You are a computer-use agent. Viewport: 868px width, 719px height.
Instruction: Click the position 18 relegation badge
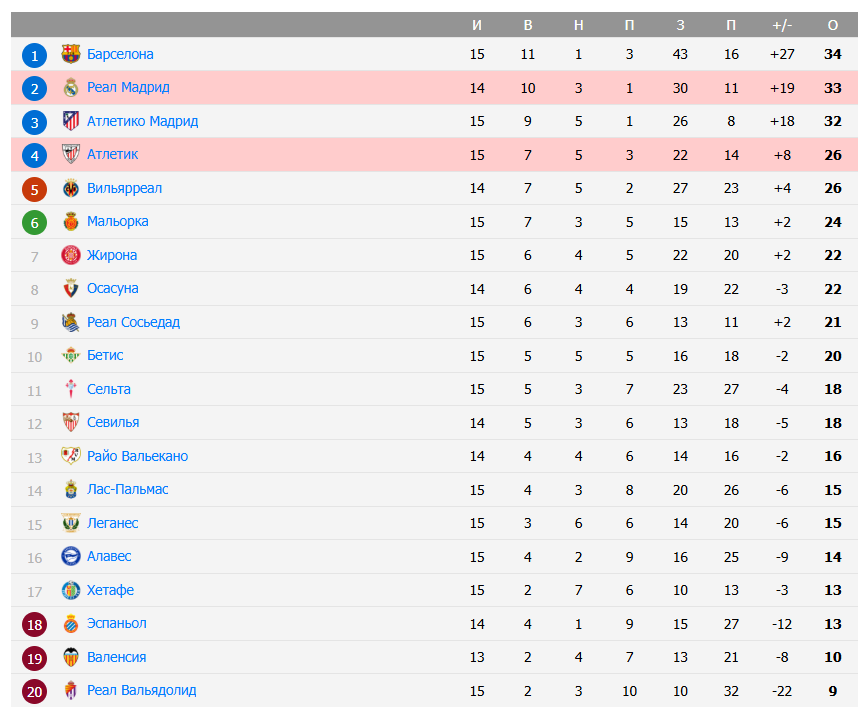click(x=35, y=624)
